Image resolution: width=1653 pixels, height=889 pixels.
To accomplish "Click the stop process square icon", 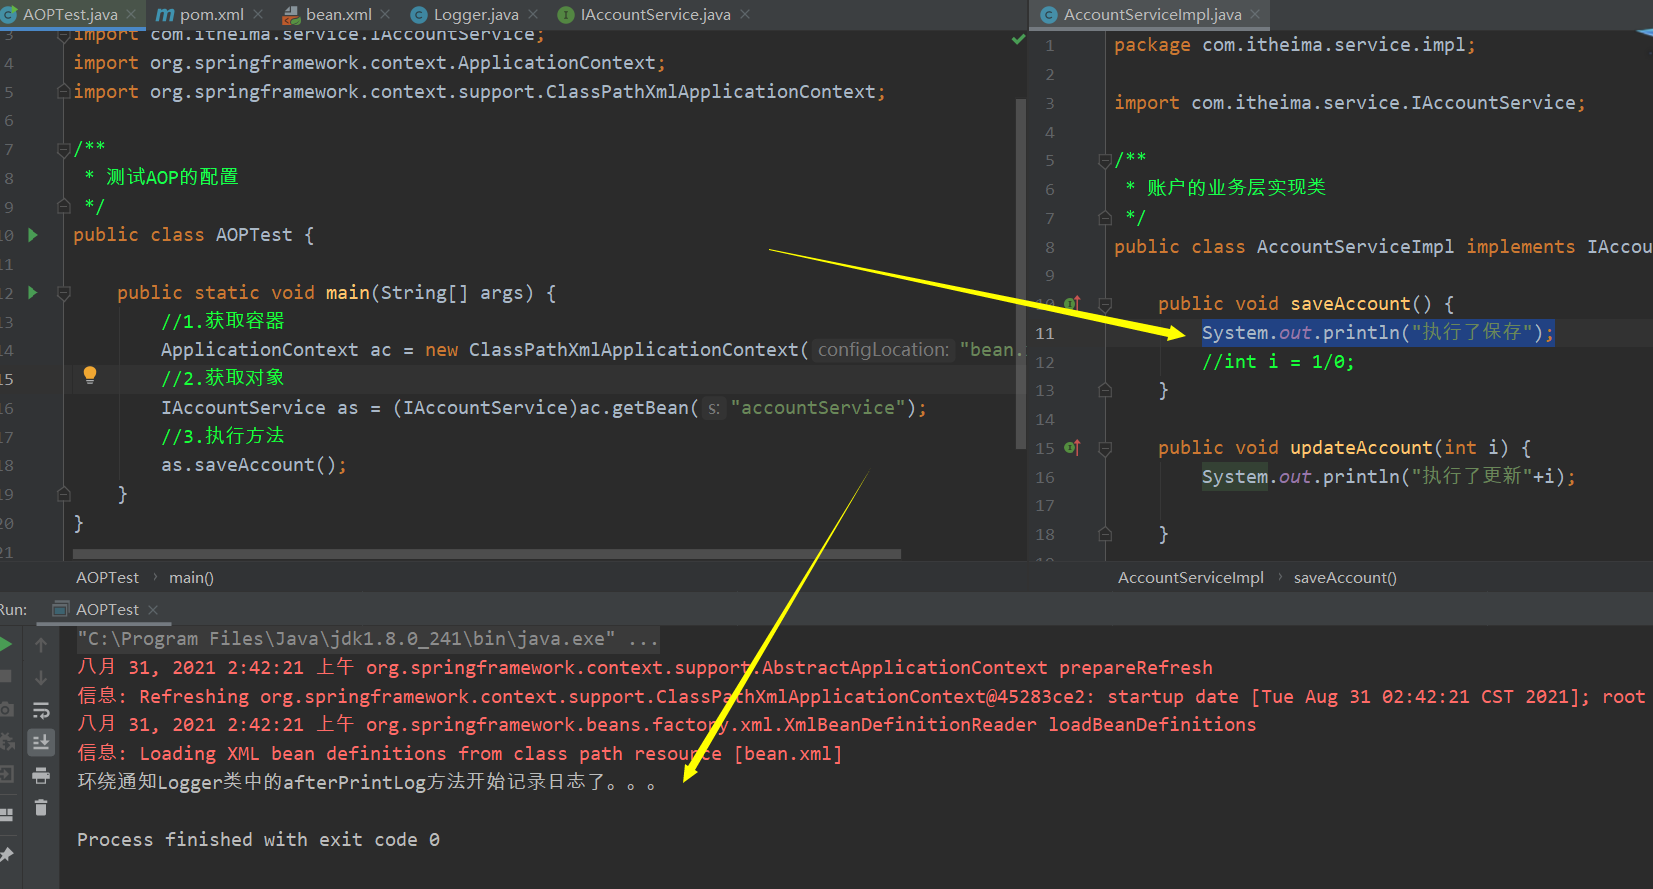I will pyautogui.click(x=5, y=677).
